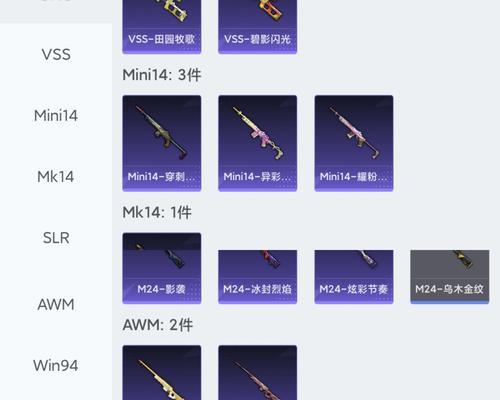Screen dimensions: 500x400
Task: Open the gray M24-乌木金纹 skin card
Action: pyautogui.click(x=450, y=277)
